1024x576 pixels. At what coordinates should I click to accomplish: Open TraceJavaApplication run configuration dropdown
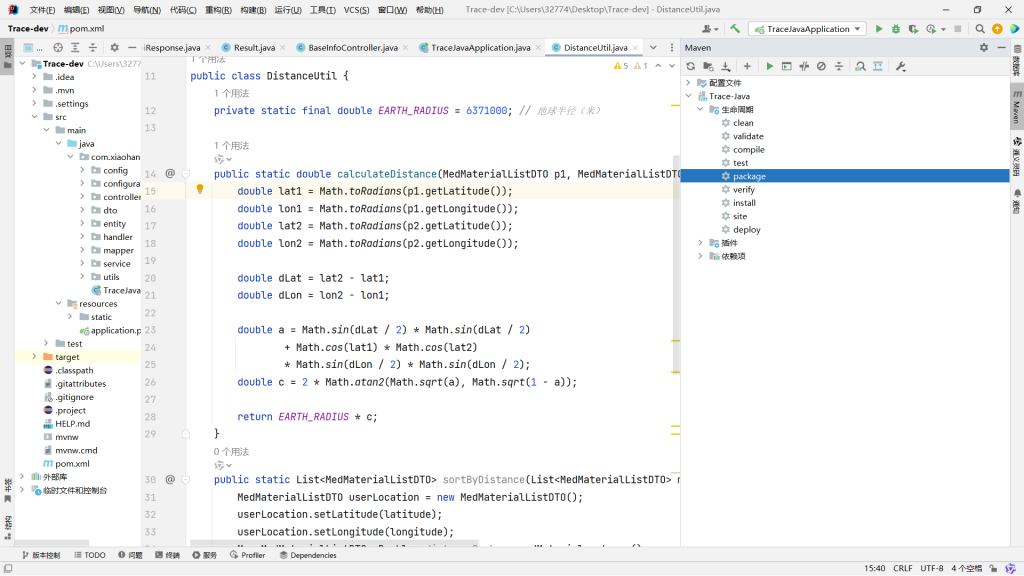click(x=808, y=29)
